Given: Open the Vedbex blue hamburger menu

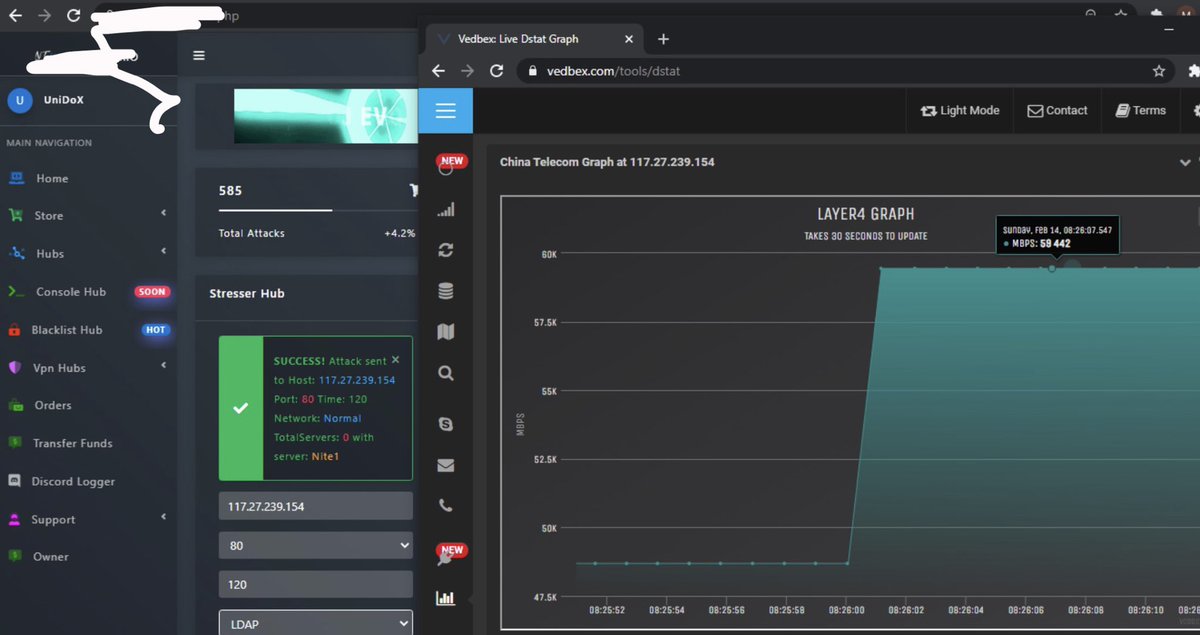Looking at the screenshot, I should pos(446,111).
